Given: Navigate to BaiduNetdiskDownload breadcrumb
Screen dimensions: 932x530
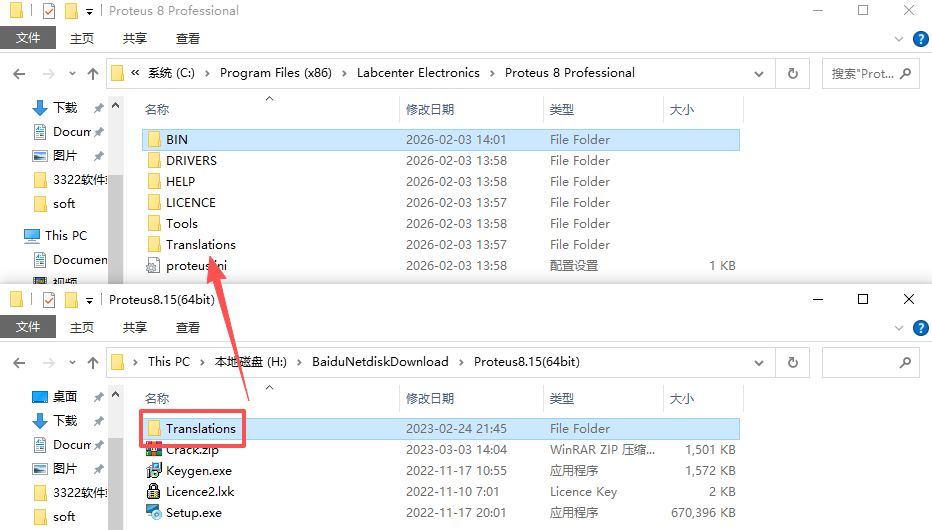Looking at the screenshot, I should (380, 362).
